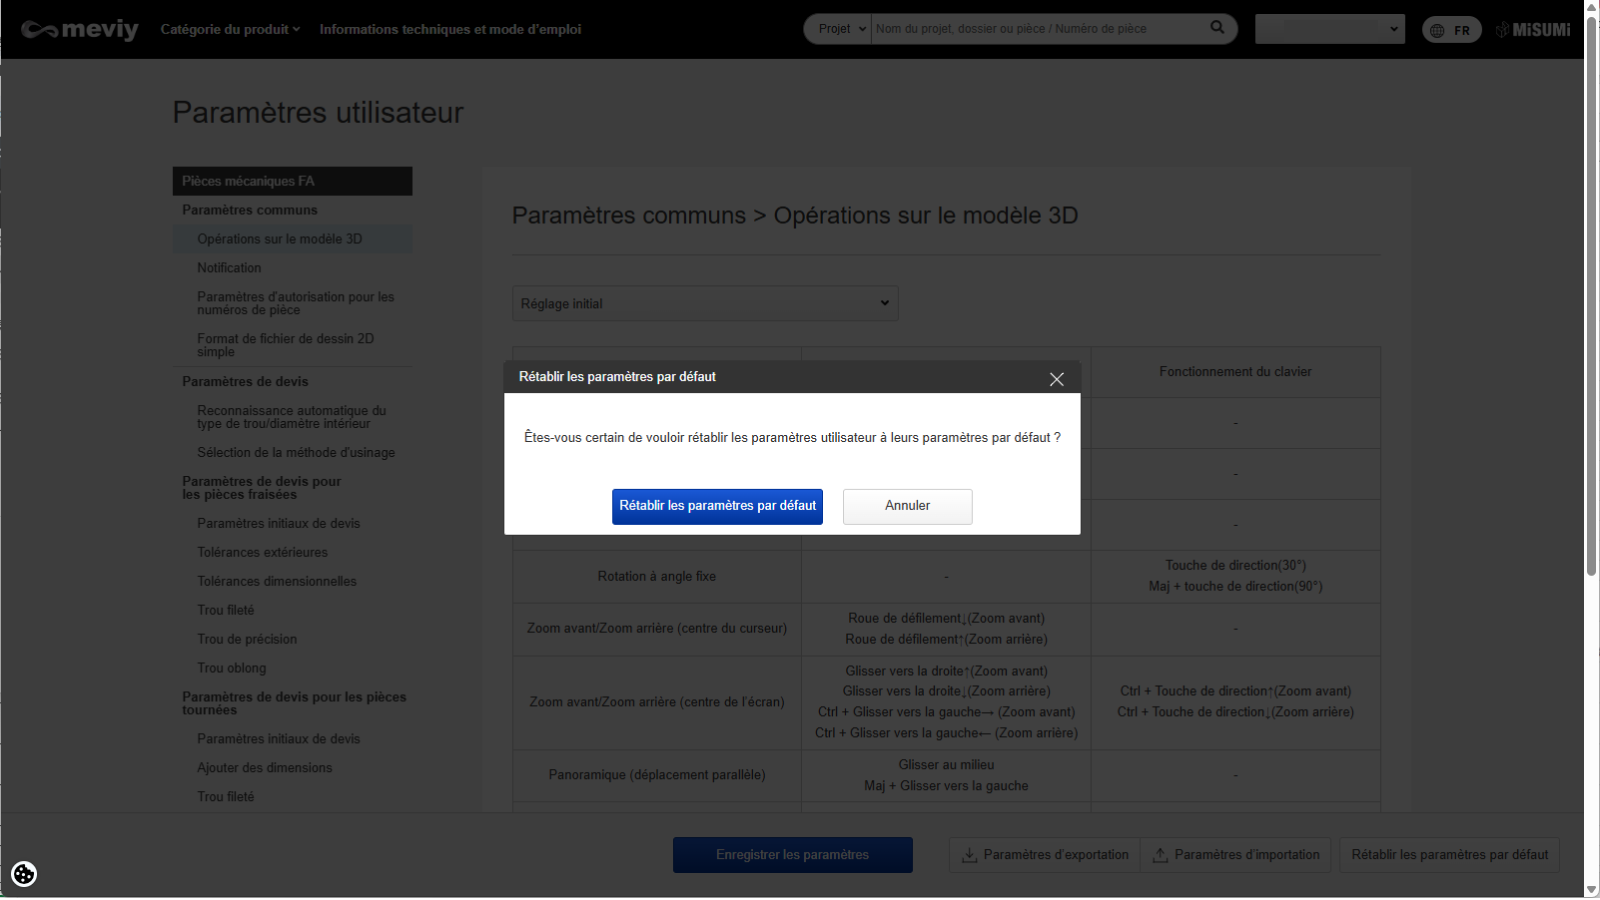This screenshot has width=1600, height=900.
Task: Open the FR language globe selector
Action: pos(1451,30)
